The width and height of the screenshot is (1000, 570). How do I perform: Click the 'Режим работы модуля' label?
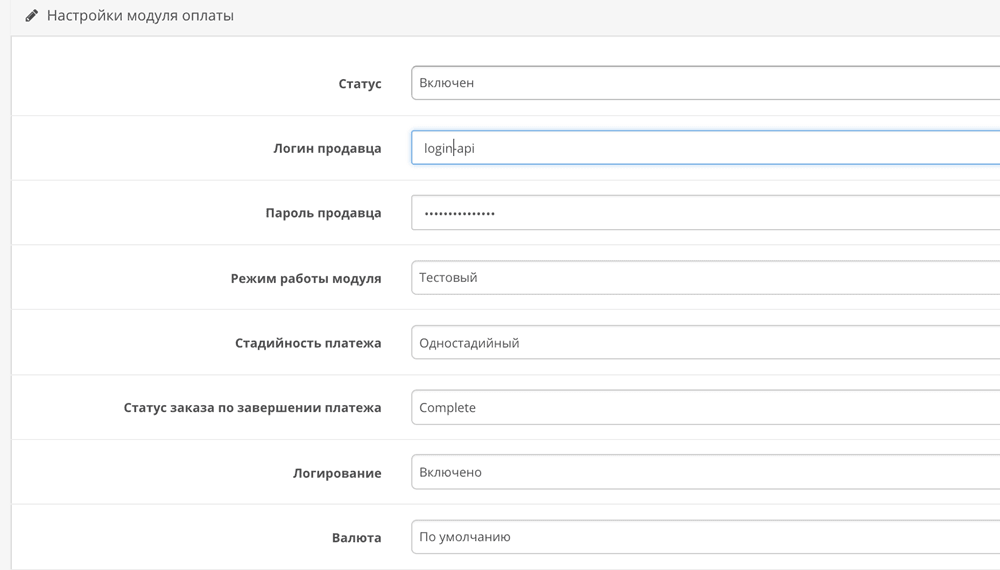pyautogui.click(x=306, y=278)
